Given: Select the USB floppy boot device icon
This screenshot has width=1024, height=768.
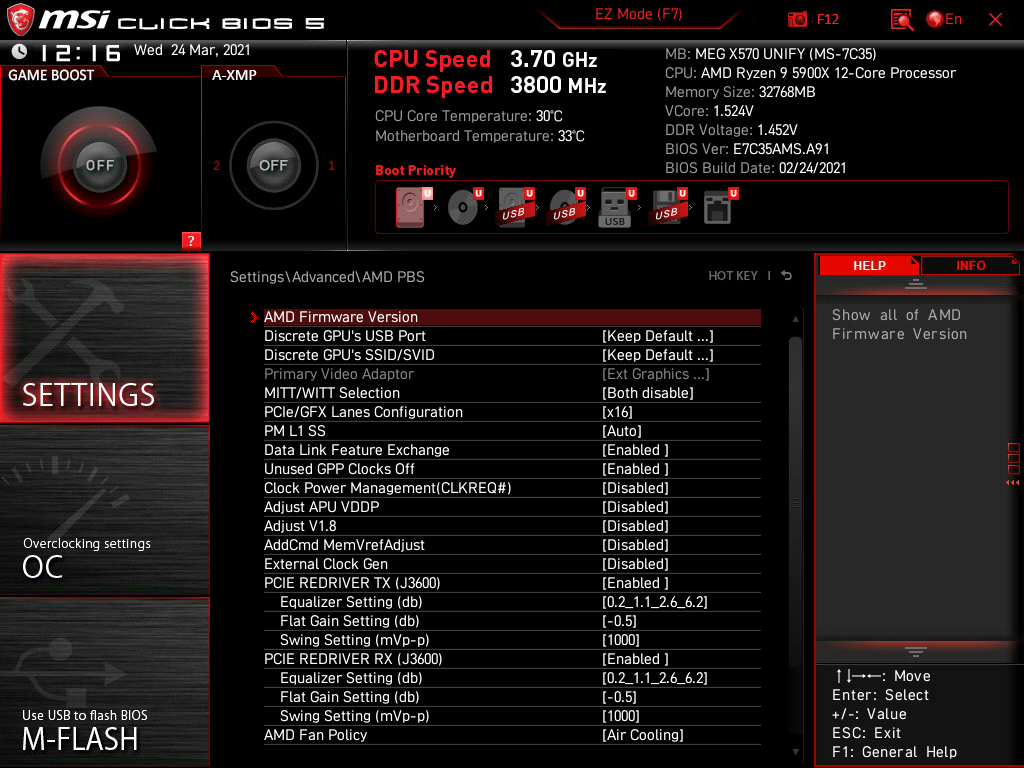Looking at the screenshot, I should (x=667, y=207).
